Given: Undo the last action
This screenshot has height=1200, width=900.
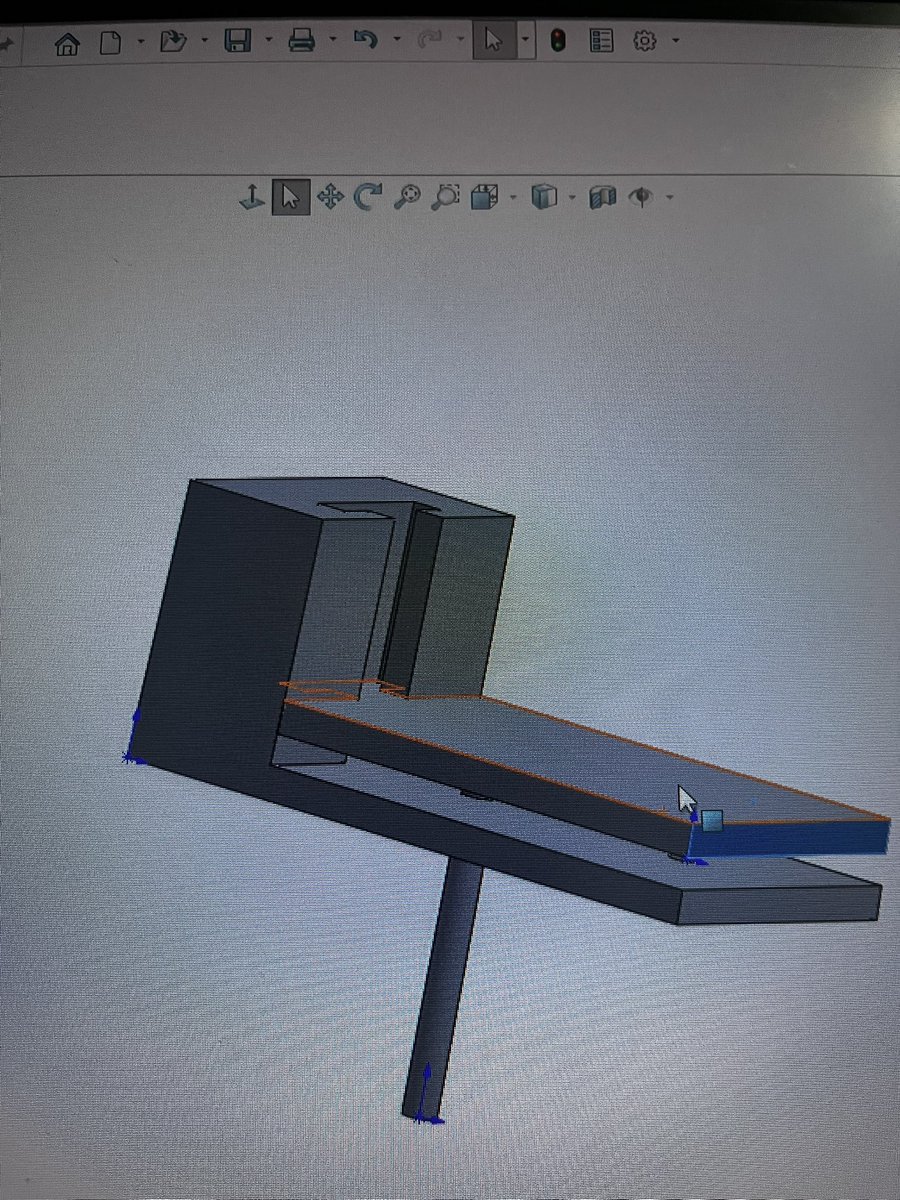Looking at the screenshot, I should (x=366, y=41).
